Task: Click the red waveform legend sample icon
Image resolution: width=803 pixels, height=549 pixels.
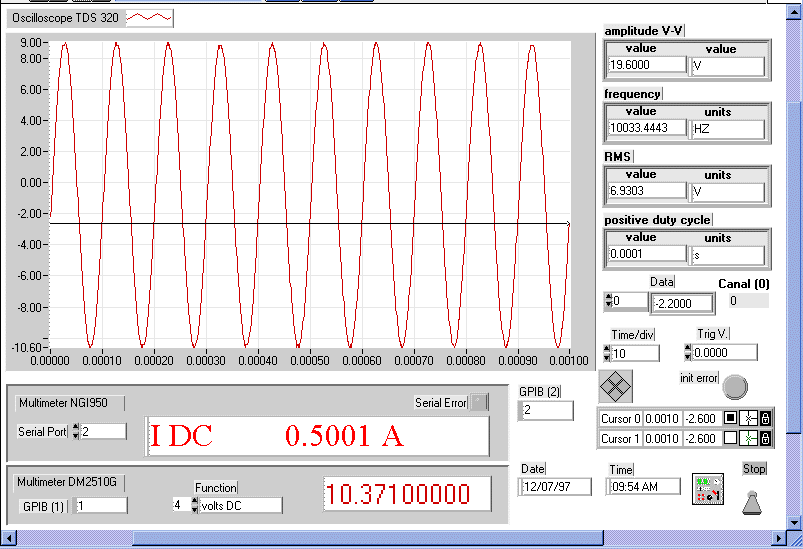Action: (149, 18)
